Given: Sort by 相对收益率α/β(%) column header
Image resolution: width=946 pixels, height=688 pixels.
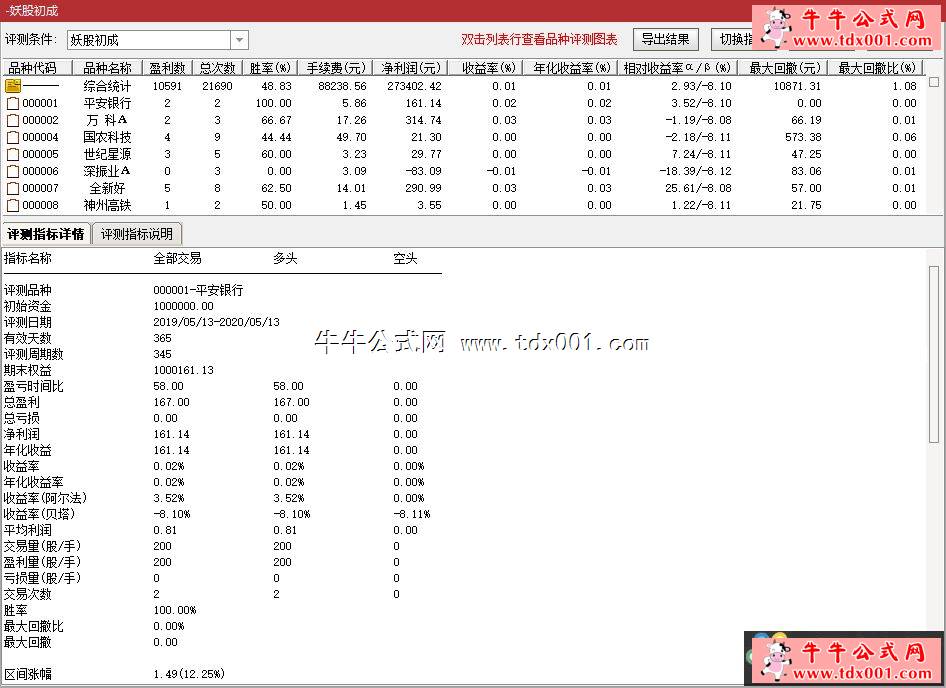Looking at the screenshot, I should click(x=678, y=68).
